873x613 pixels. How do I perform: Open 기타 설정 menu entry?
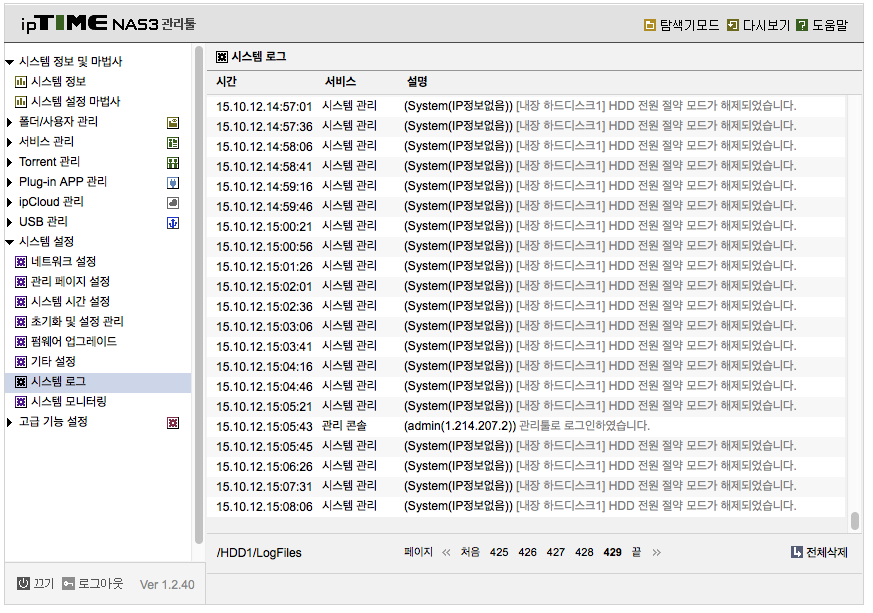pos(53,361)
